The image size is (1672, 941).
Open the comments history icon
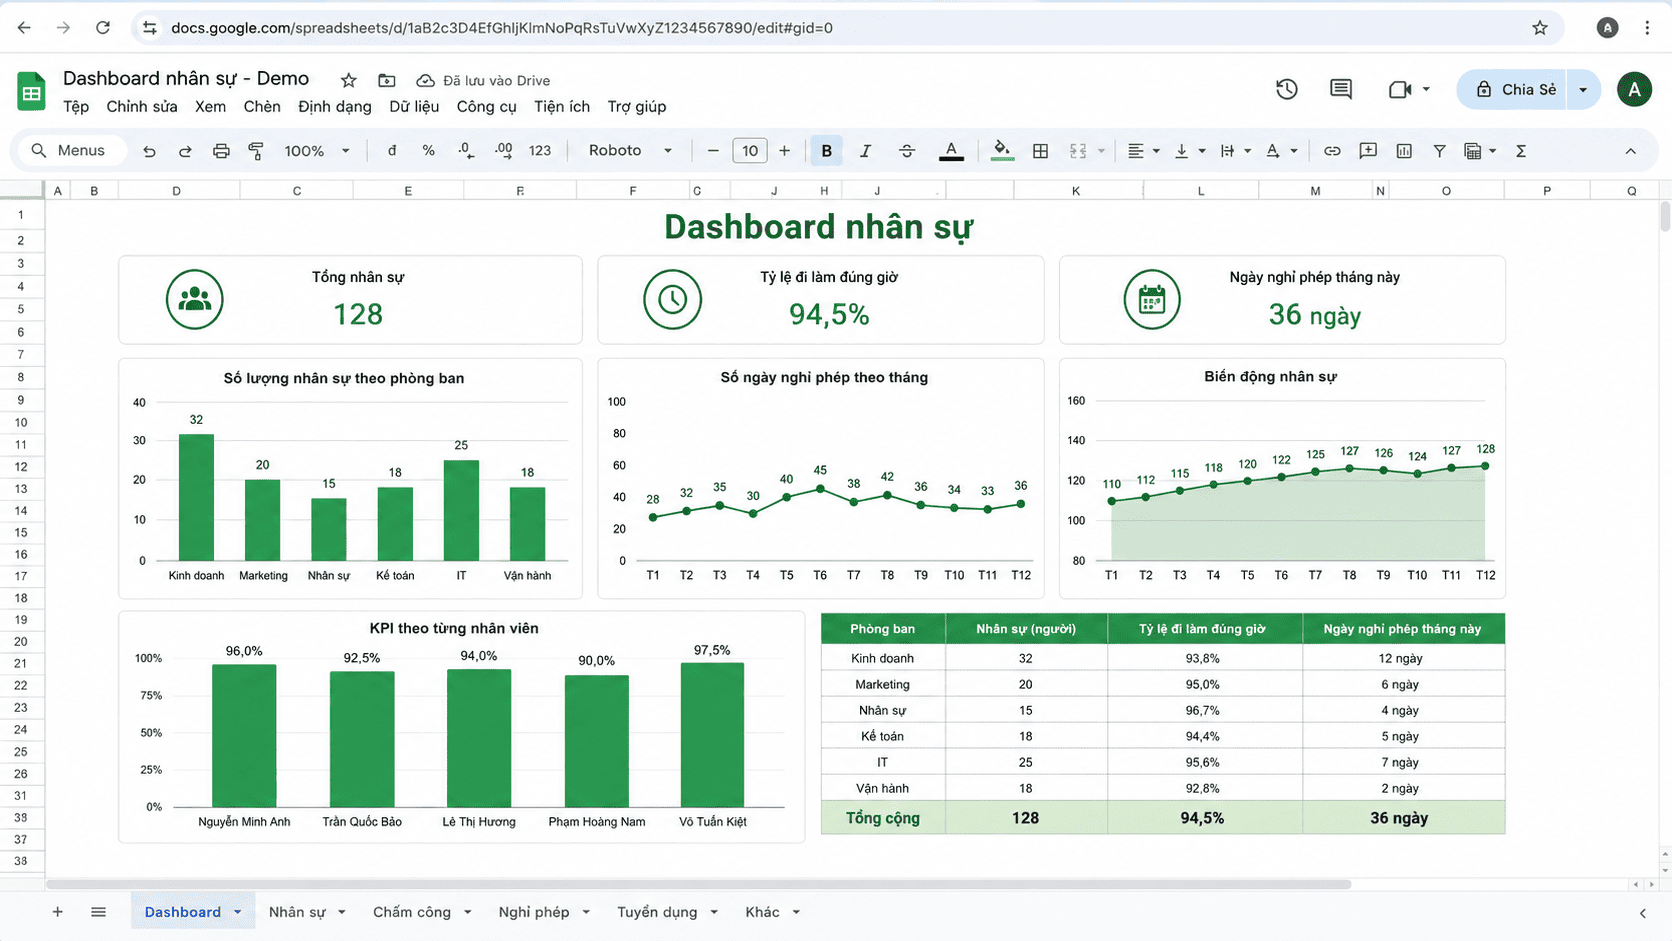[1341, 89]
